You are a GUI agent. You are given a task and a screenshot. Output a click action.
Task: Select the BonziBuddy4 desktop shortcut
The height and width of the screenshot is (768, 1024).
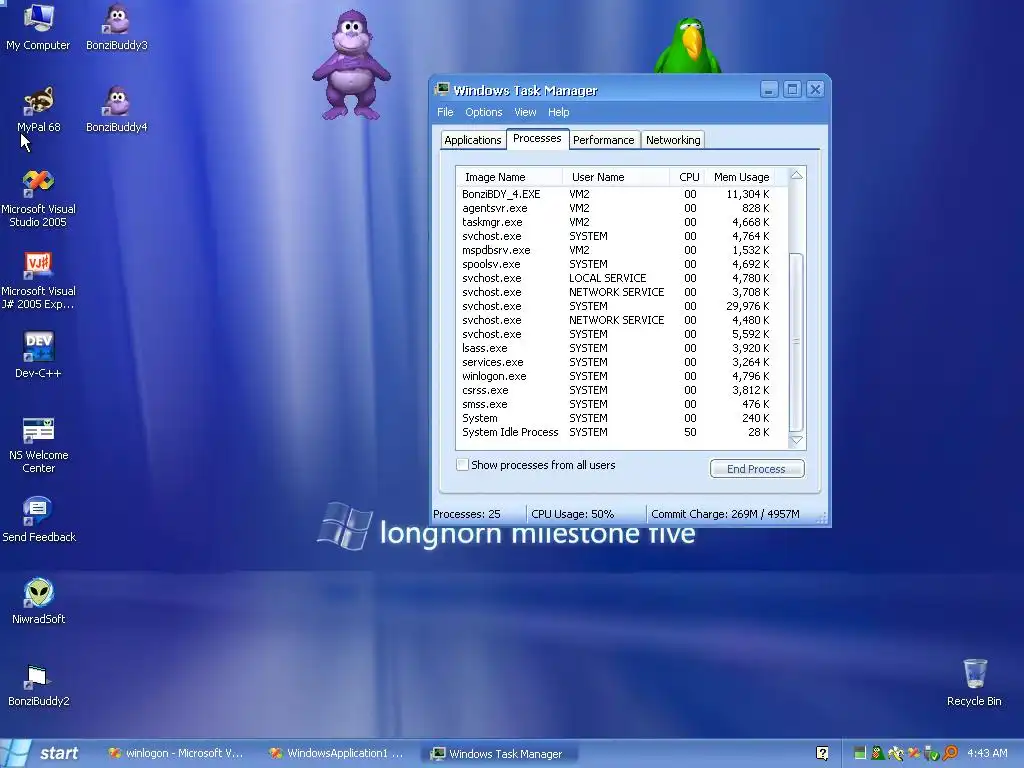[x=117, y=109]
